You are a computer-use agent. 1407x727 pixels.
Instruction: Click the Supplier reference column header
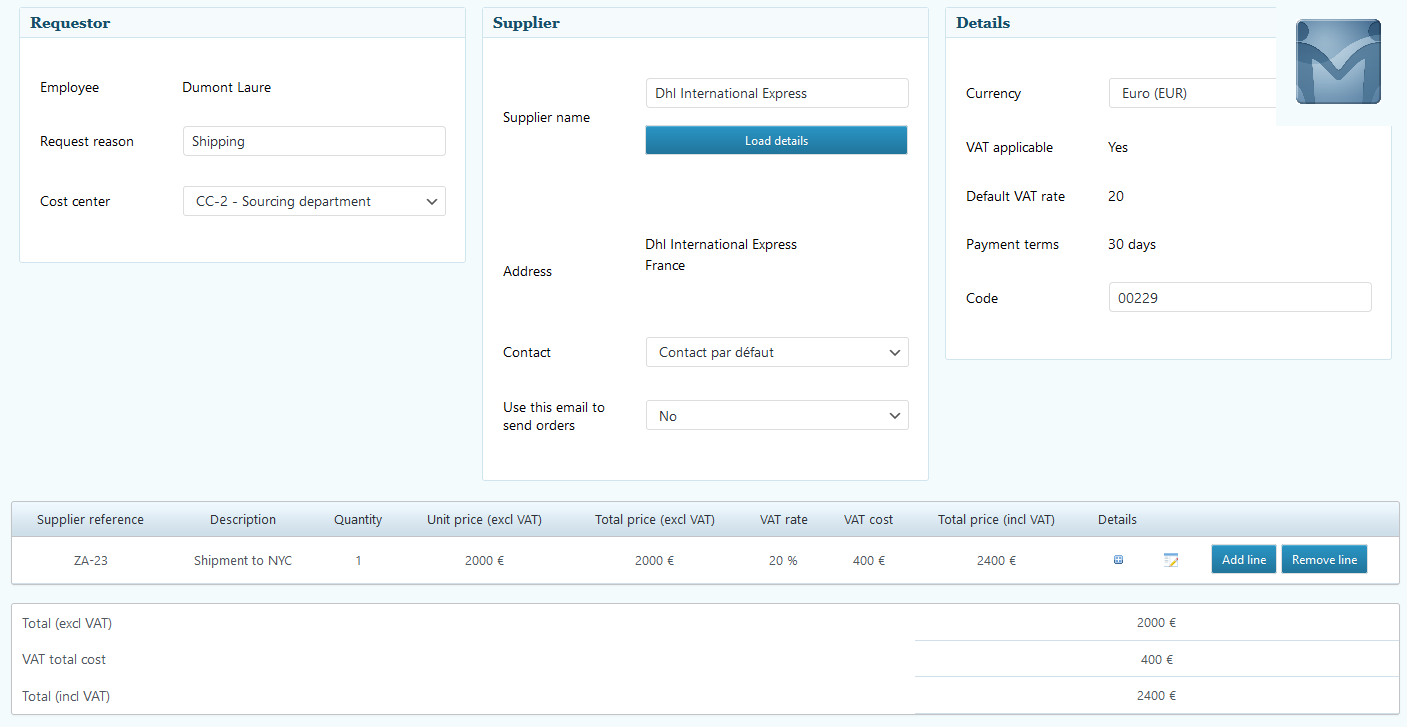(91, 520)
